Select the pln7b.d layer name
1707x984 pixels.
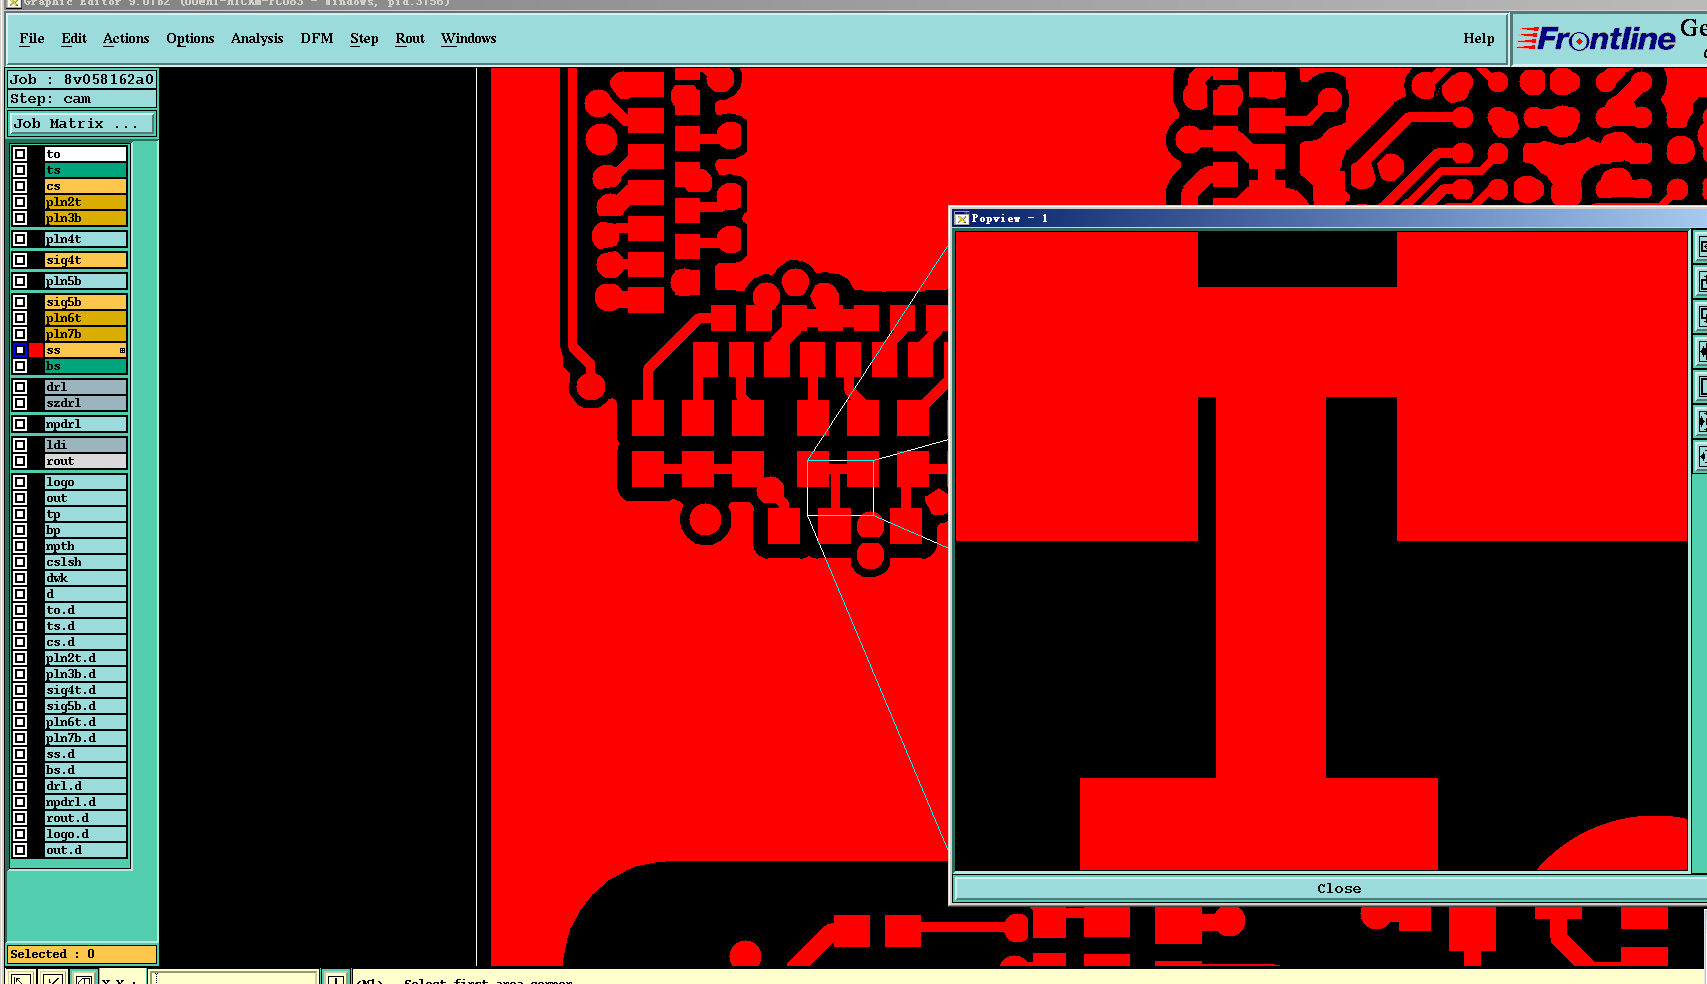point(86,738)
